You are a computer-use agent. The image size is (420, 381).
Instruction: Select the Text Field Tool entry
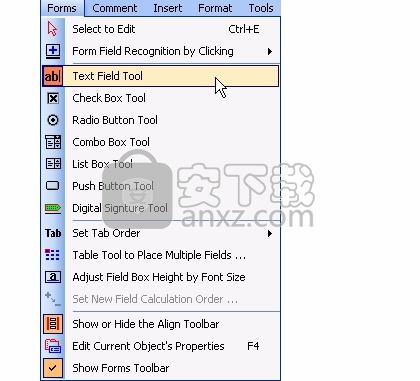(160, 76)
